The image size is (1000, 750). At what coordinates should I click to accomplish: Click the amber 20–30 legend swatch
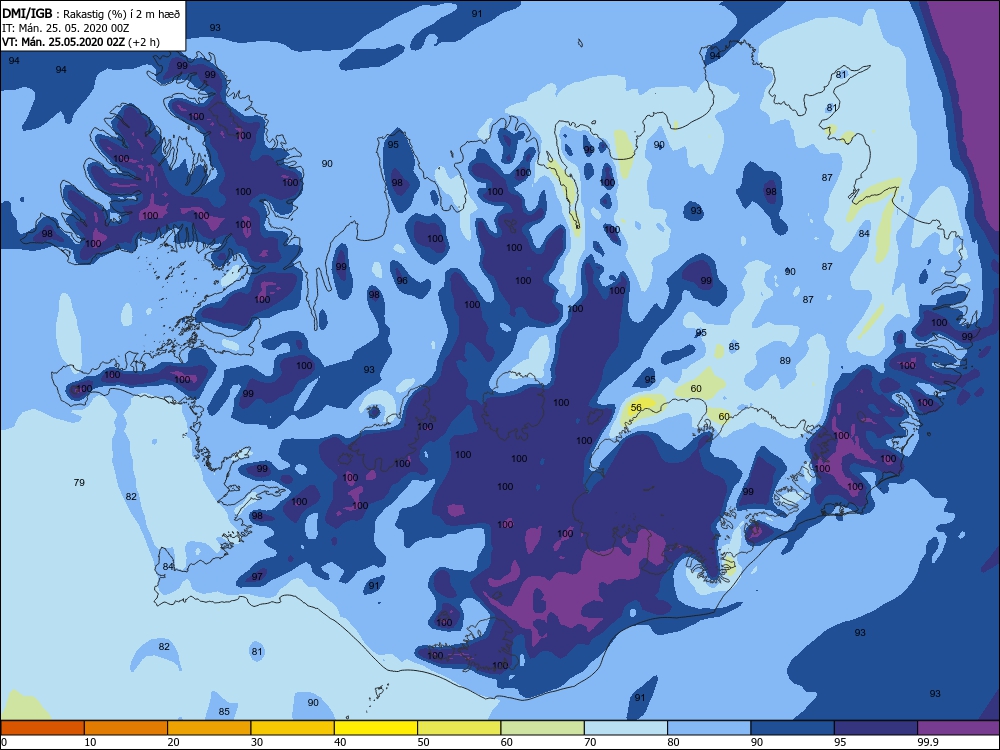pos(209,728)
